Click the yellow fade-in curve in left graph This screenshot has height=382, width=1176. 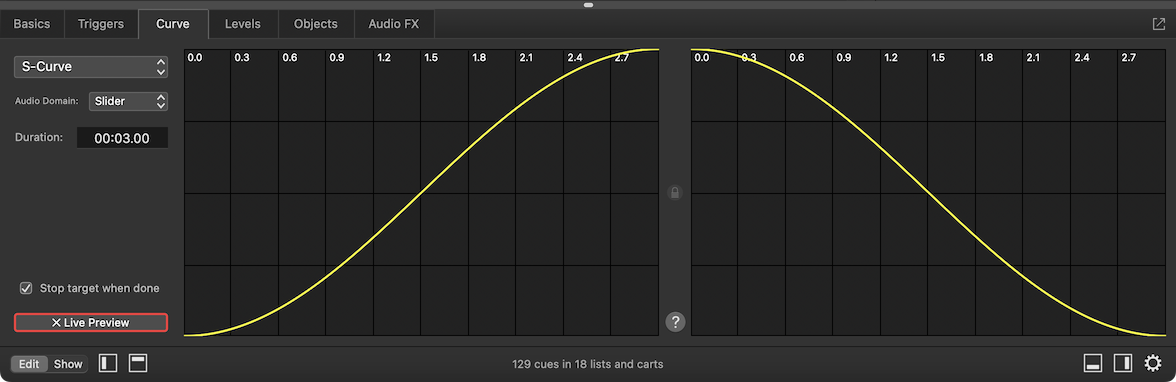point(422,193)
